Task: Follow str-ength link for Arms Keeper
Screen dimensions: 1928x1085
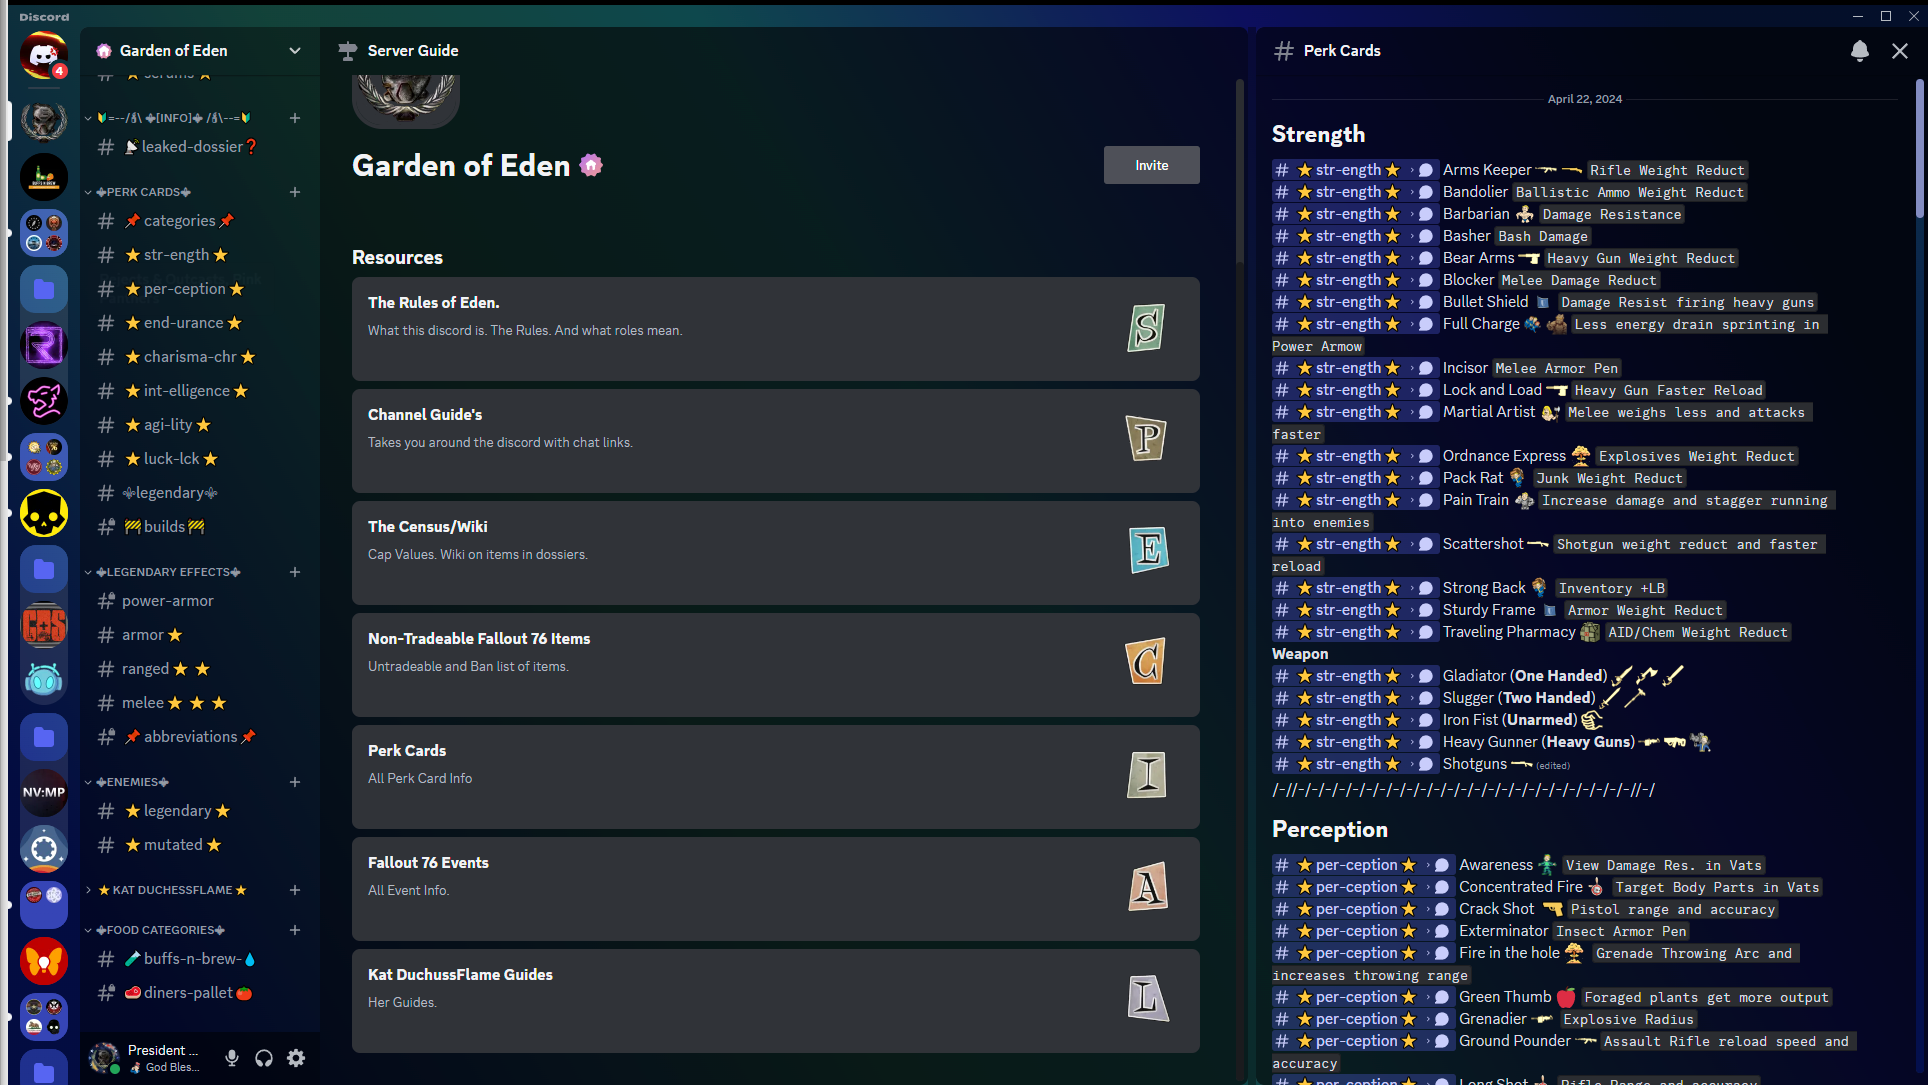Action: pos(1354,170)
